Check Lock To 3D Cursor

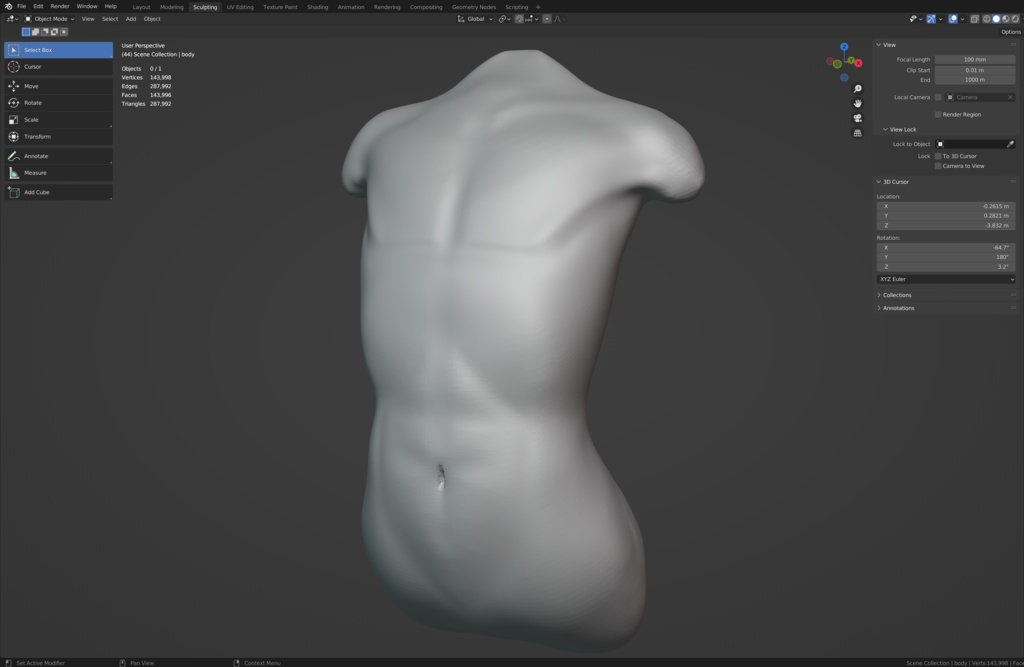(938, 156)
